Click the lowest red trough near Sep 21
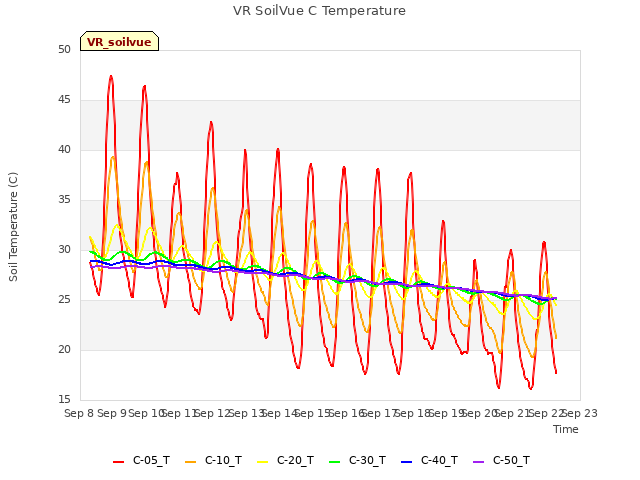The width and height of the screenshot is (640, 480). 531,389
